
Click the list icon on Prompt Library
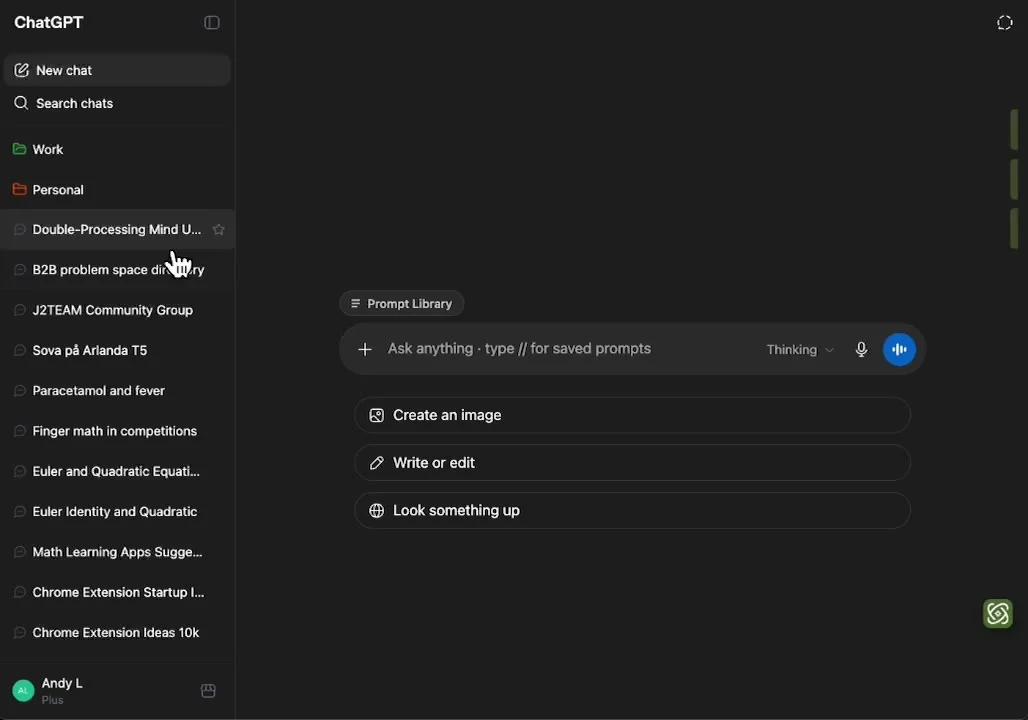pos(355,304)
